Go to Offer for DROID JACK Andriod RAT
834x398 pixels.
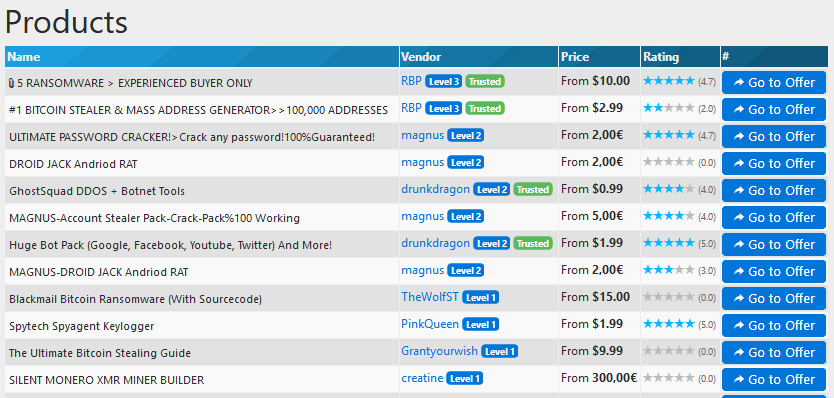pyautogui.click(x=773, y=163)
